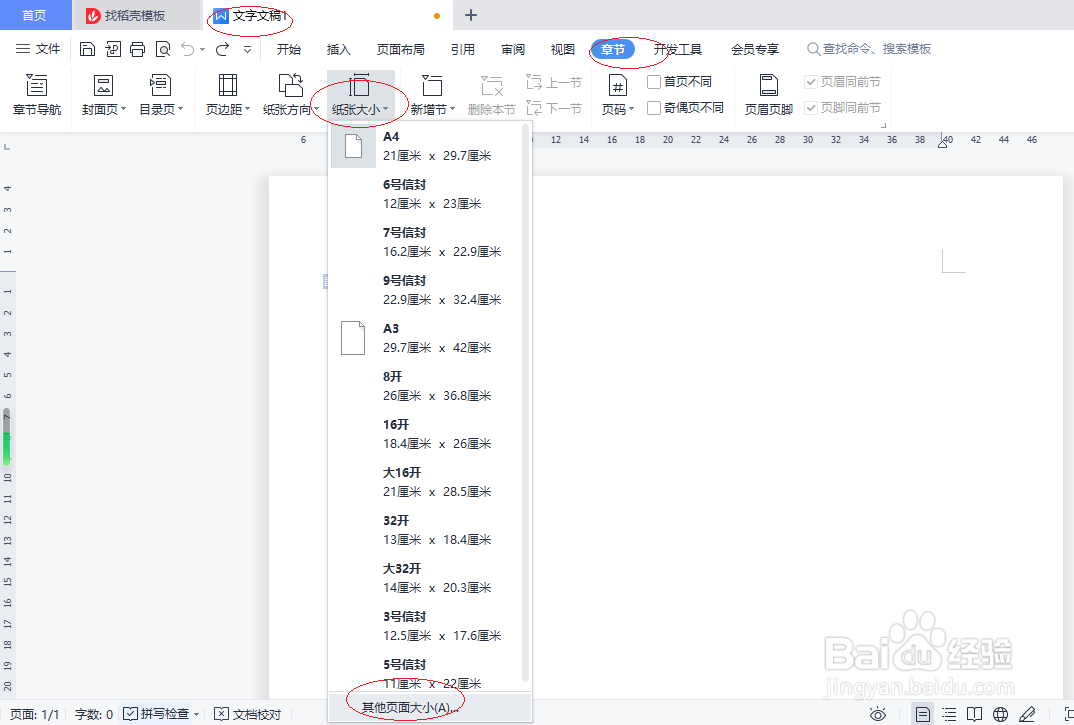Open the 页码 page number tool
This screenshot has width=1074, height=725.
pyautogui.click(x=617, y=95)
